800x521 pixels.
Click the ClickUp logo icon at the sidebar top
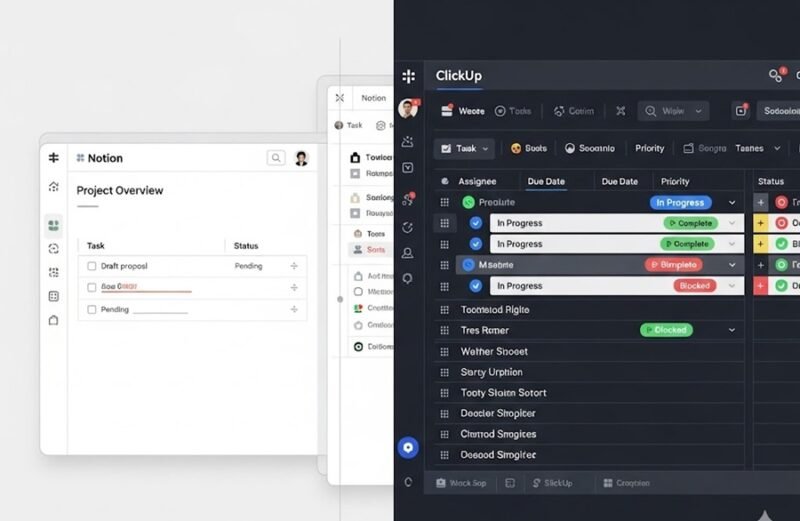[409, 77]
